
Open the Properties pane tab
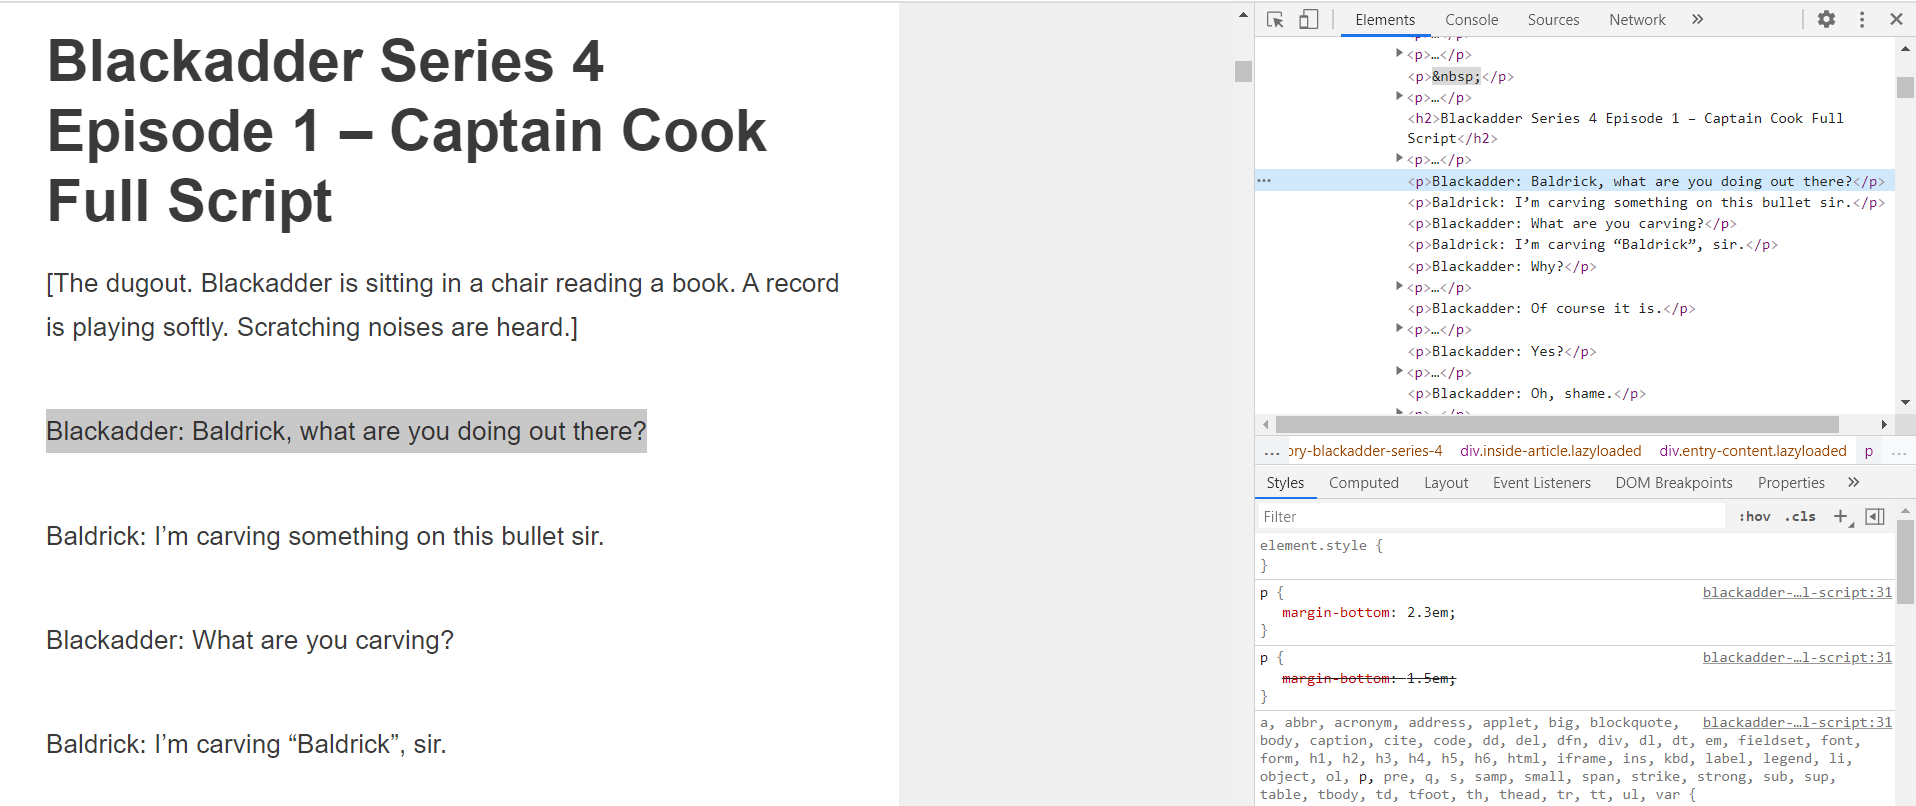click(x=1791, y=483)
